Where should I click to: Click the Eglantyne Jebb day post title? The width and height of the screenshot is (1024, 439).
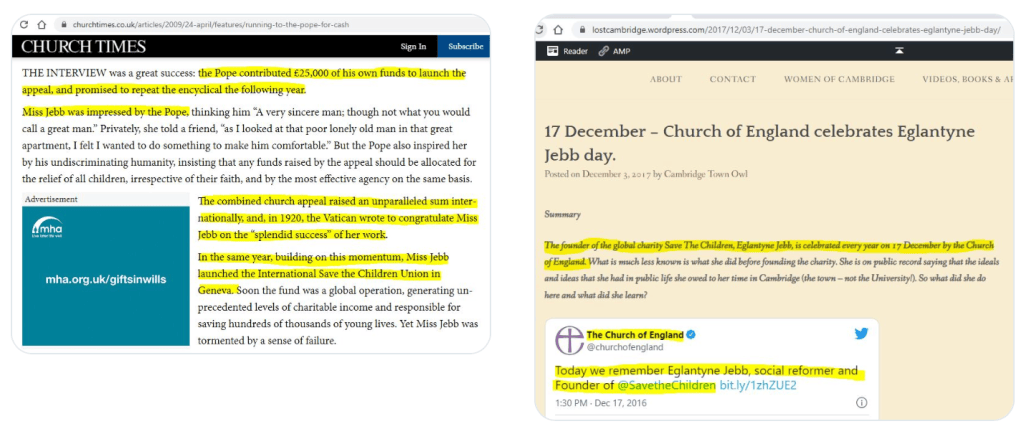coord(760,144)
